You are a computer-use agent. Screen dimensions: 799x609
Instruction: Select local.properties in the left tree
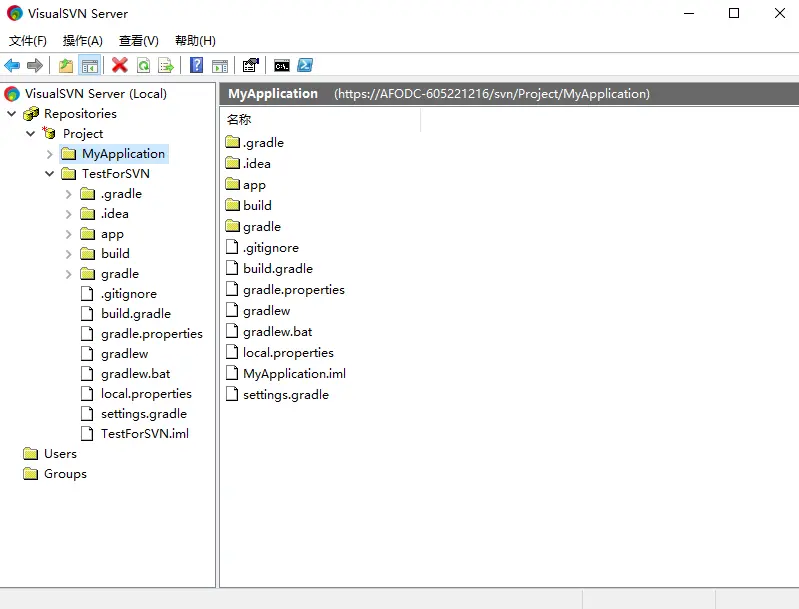(x=146, y=393)
